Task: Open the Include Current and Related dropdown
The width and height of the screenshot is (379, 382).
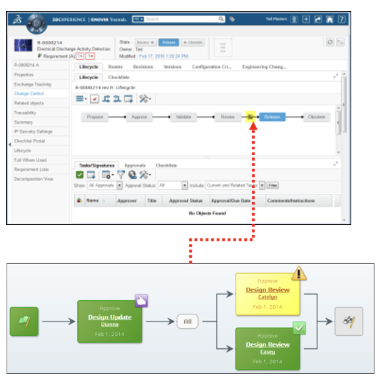Action: click(x=235, y=185)
